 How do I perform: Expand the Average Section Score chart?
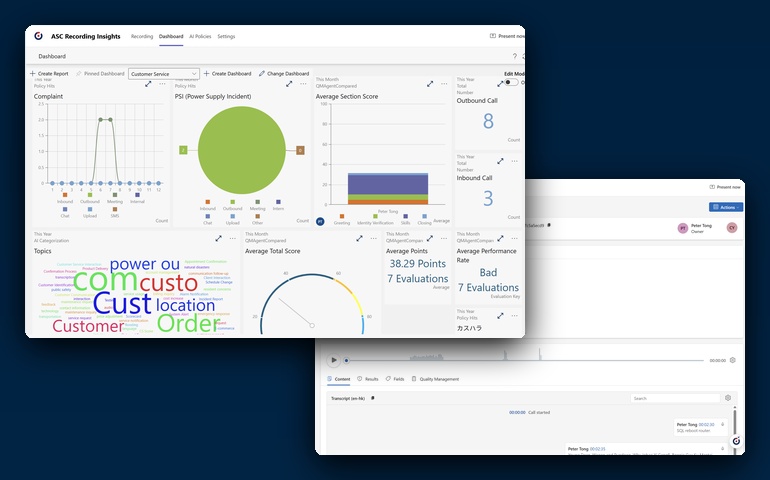click(430, 84)
